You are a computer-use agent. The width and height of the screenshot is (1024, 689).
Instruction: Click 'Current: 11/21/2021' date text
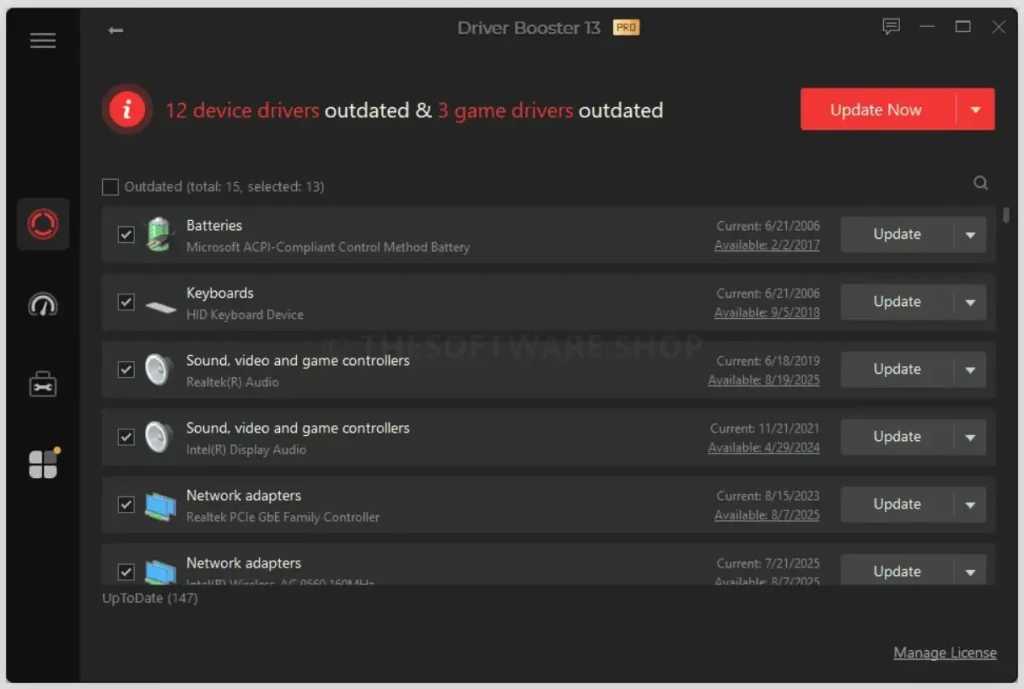[x=765, y=428]
